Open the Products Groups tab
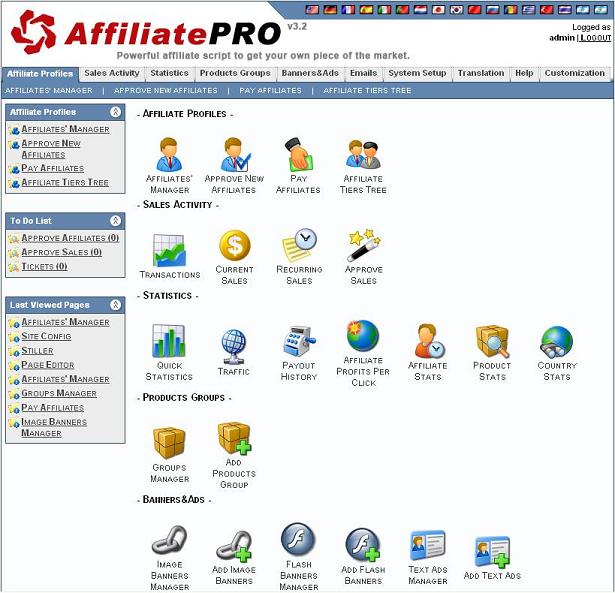 tap(235, 73)
